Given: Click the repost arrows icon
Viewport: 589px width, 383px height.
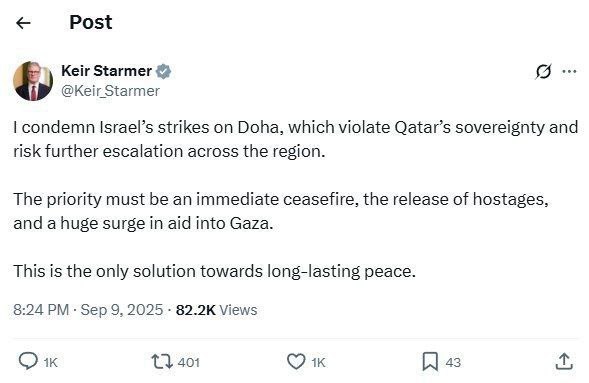Looking at the screenshot, I should (x=162, y=362).
